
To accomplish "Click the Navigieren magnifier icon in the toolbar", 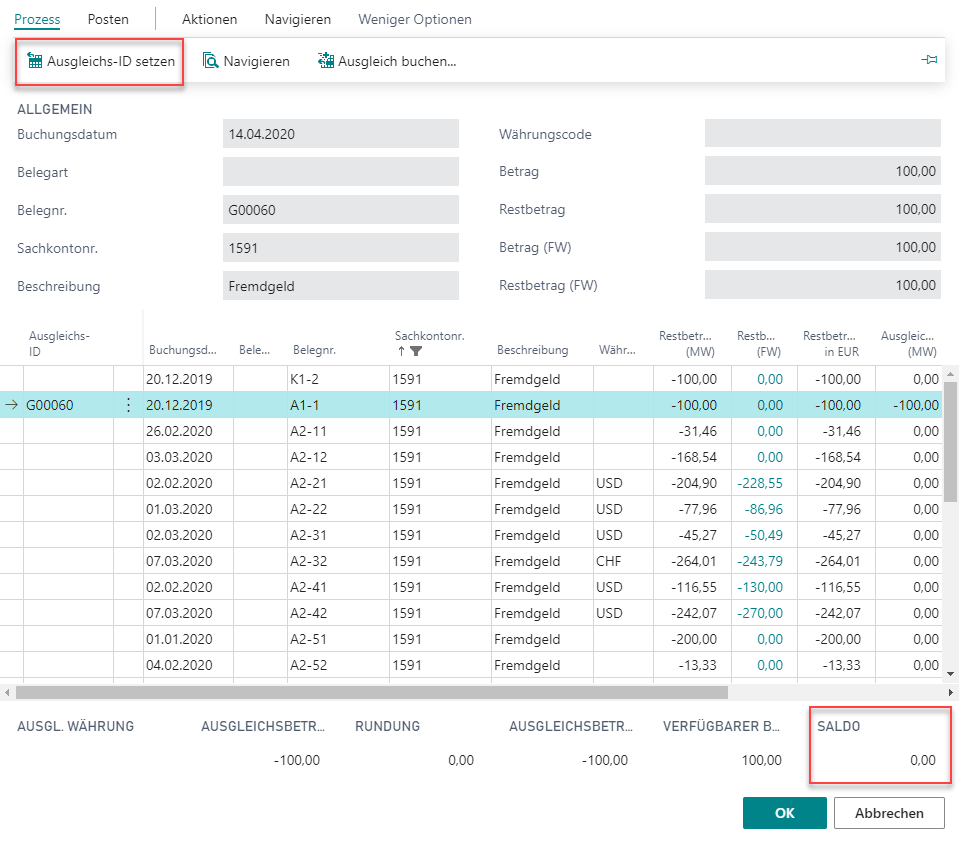I will pos(210,61).
